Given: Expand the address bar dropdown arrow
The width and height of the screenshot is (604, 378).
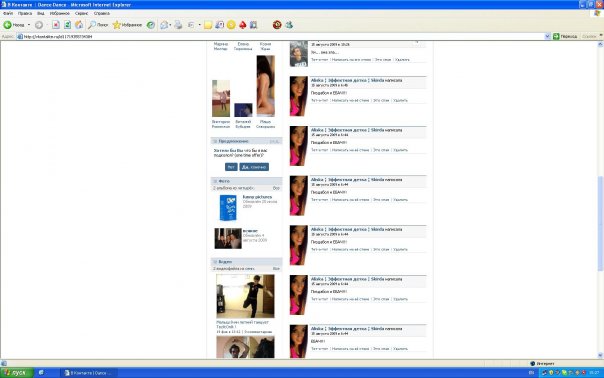Looking at the screenshot, I should tap(547, 37).
